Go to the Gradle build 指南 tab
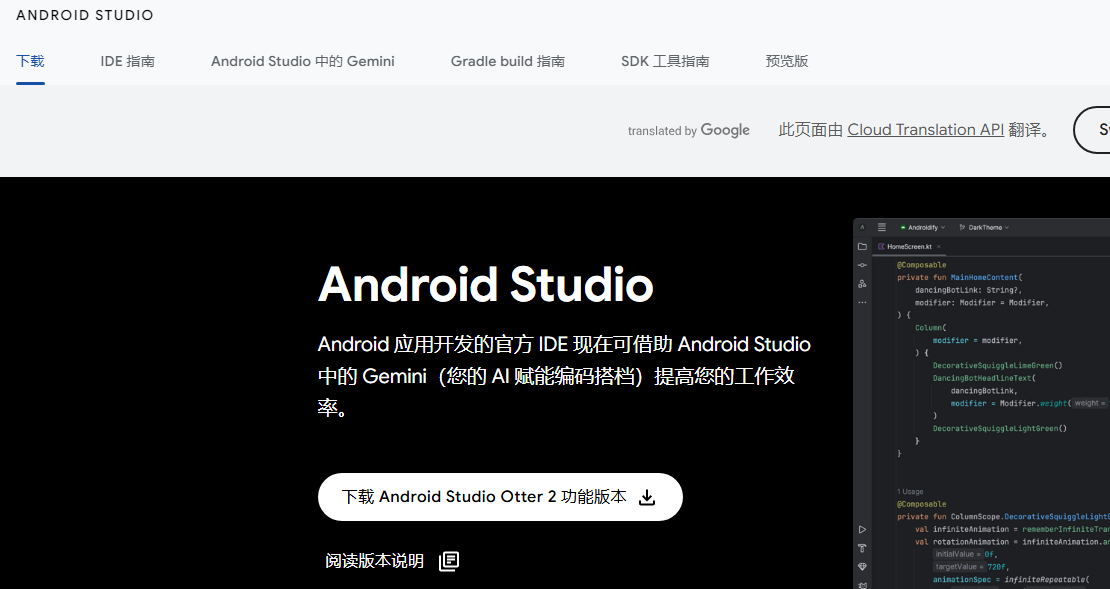The width and height of the screenshot is (1110, 589). tap(508, 62)
